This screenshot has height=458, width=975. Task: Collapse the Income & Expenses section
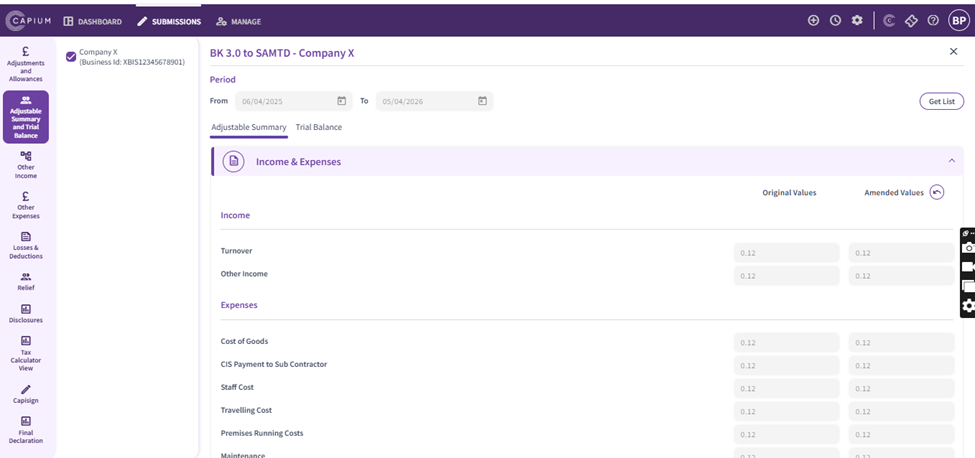951,161
